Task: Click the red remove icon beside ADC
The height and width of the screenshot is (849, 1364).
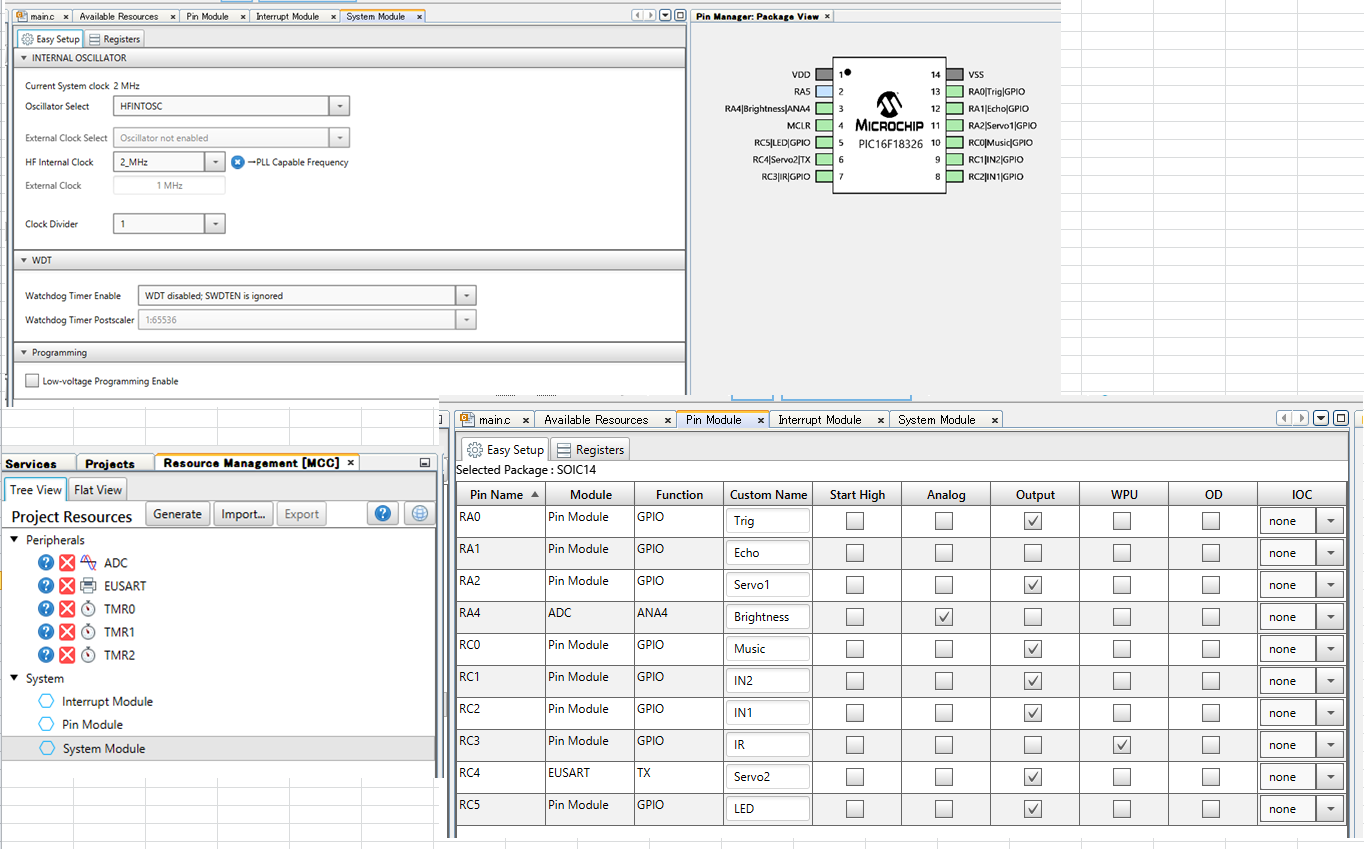Action: pos(67,563)
